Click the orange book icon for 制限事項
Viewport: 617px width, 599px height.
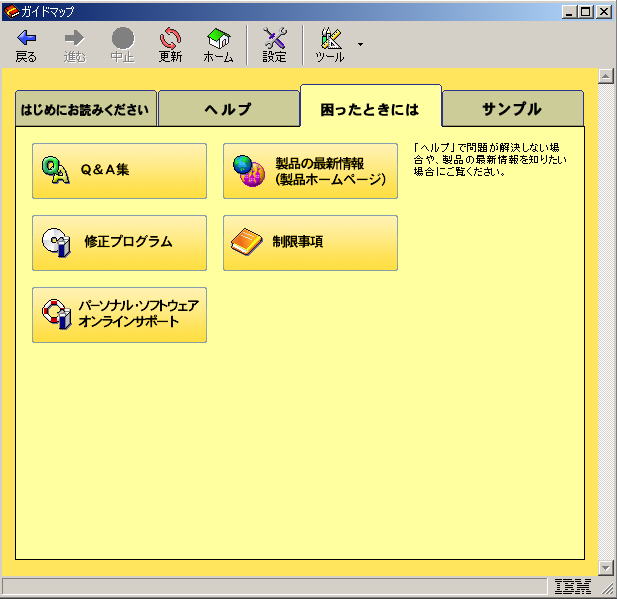click(246, 242)
